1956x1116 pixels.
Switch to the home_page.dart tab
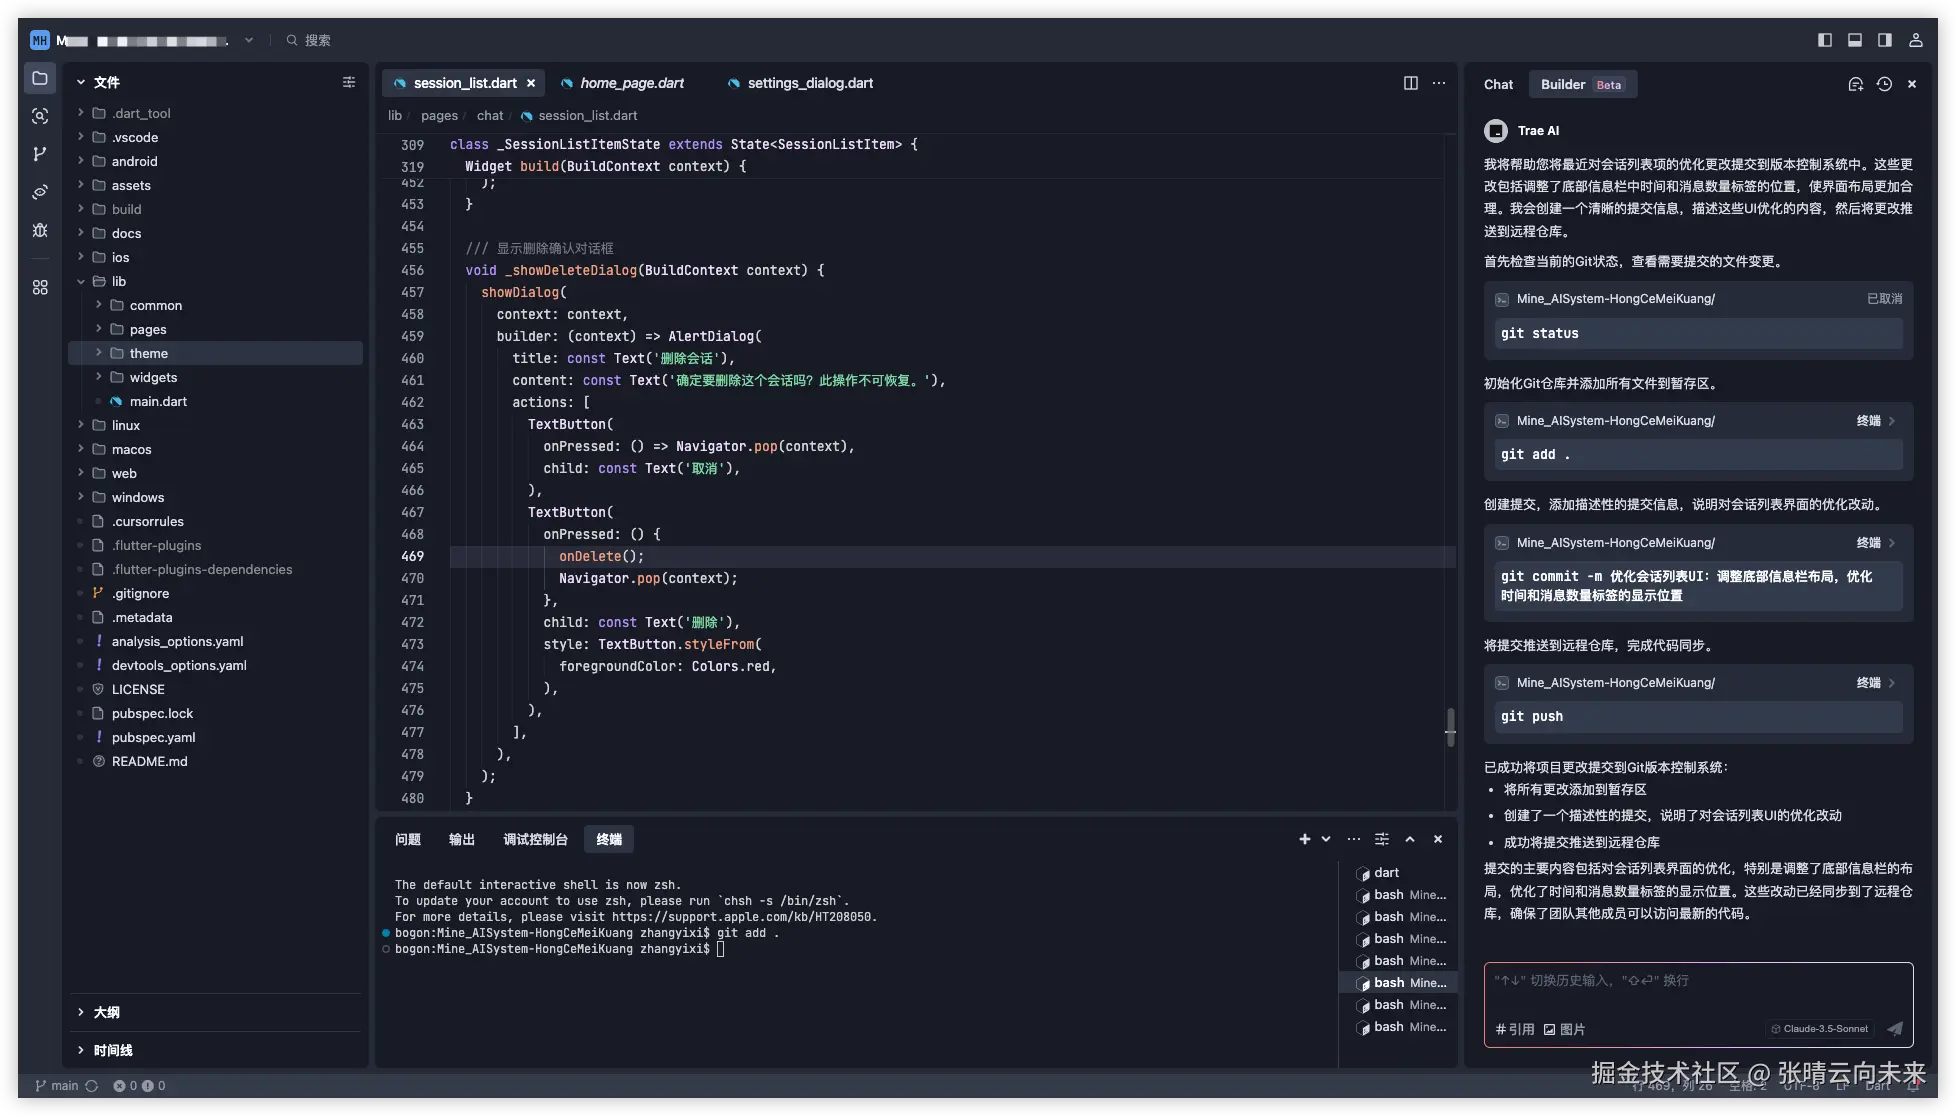[x=631, y=83]
